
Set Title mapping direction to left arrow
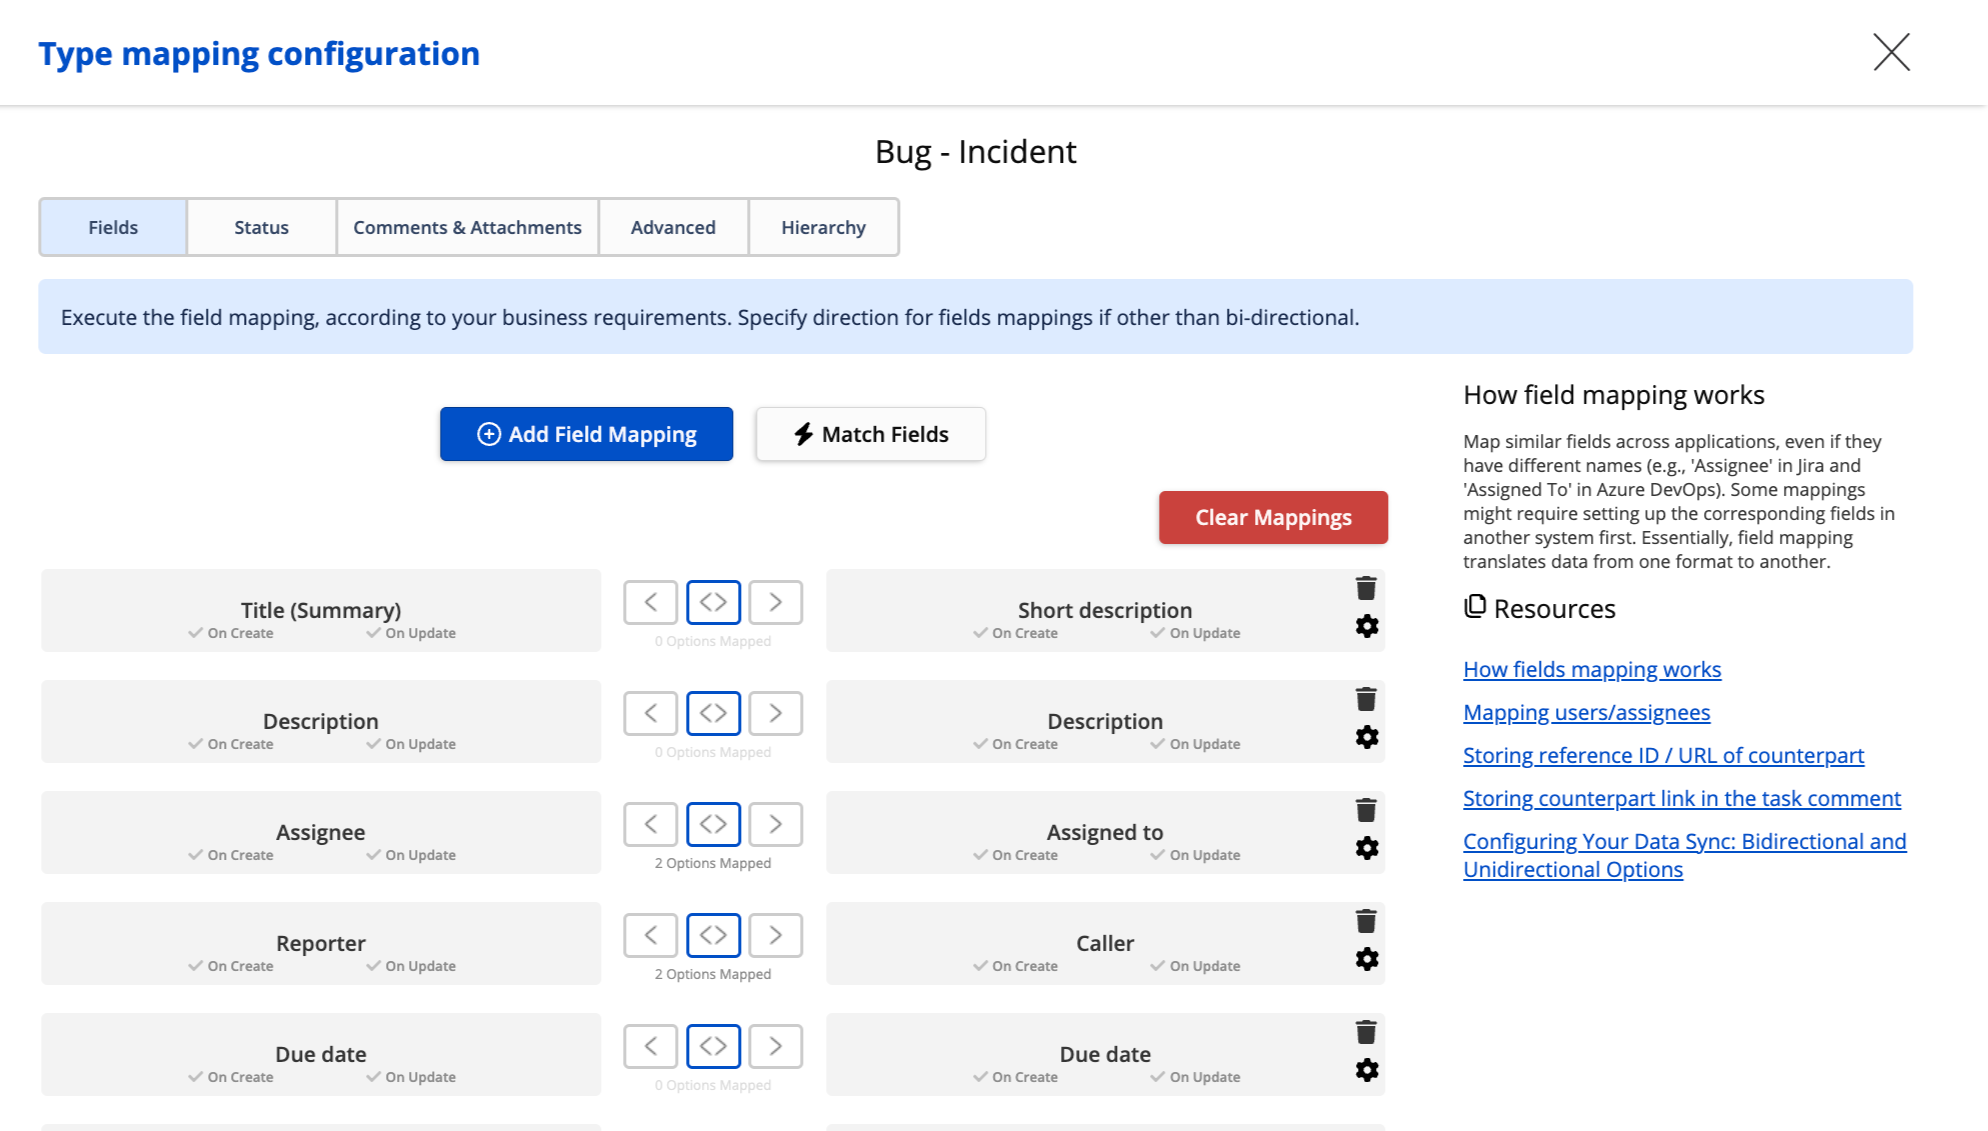(651, 602)
